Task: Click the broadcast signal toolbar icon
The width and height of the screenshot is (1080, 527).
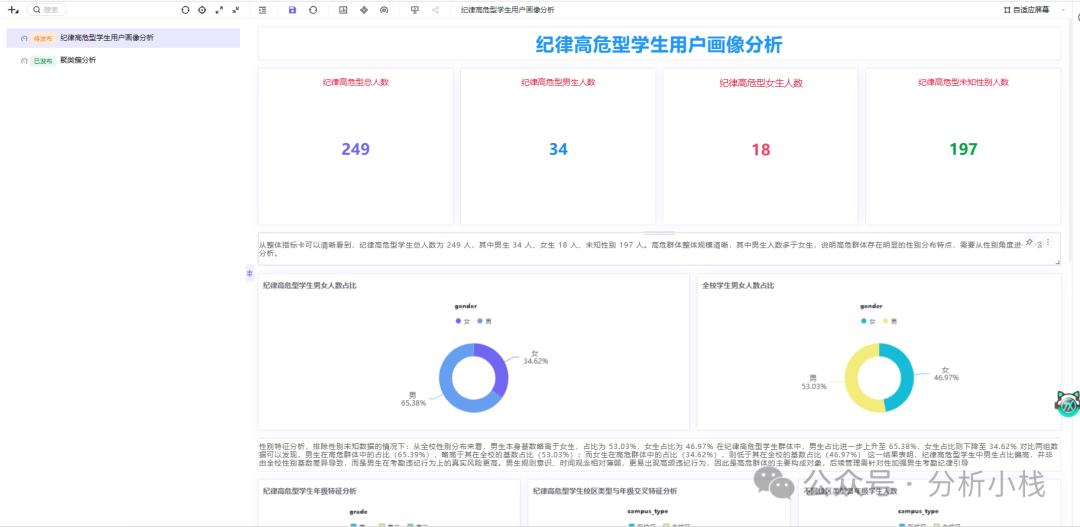Action: [x=384, y=10]
